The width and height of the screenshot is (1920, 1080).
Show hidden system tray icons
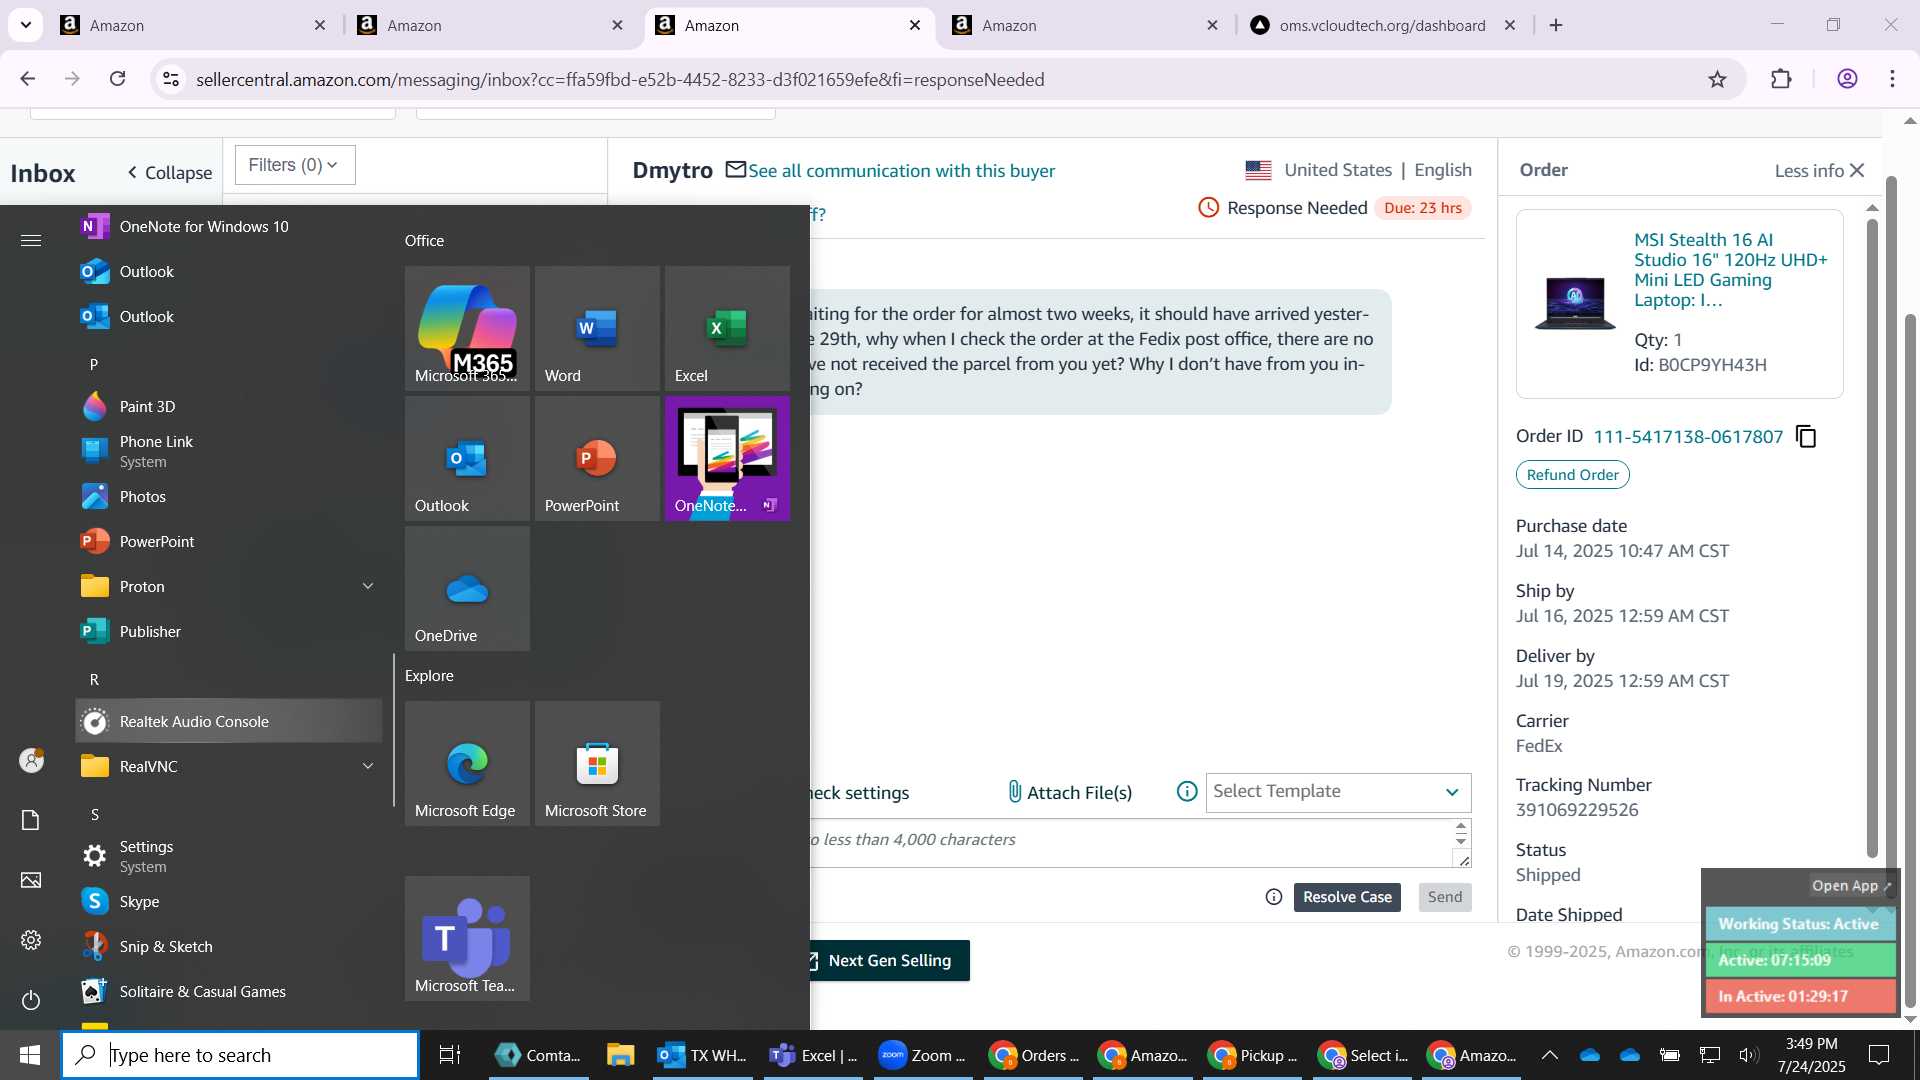click(x=1549, y=1055)
